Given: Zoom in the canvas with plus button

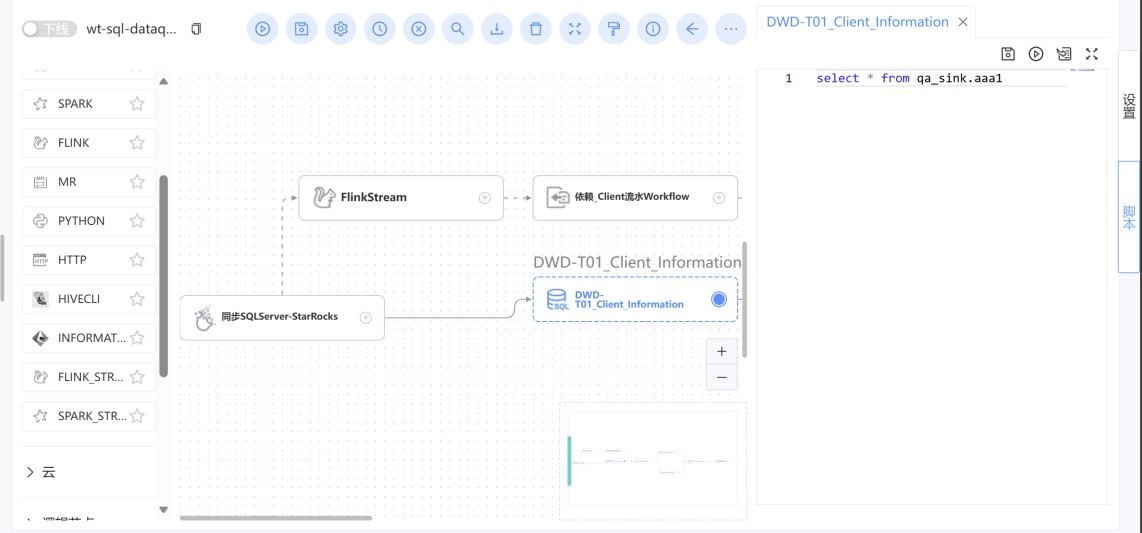Looking at the screenshot, I should tap(722, 351).
